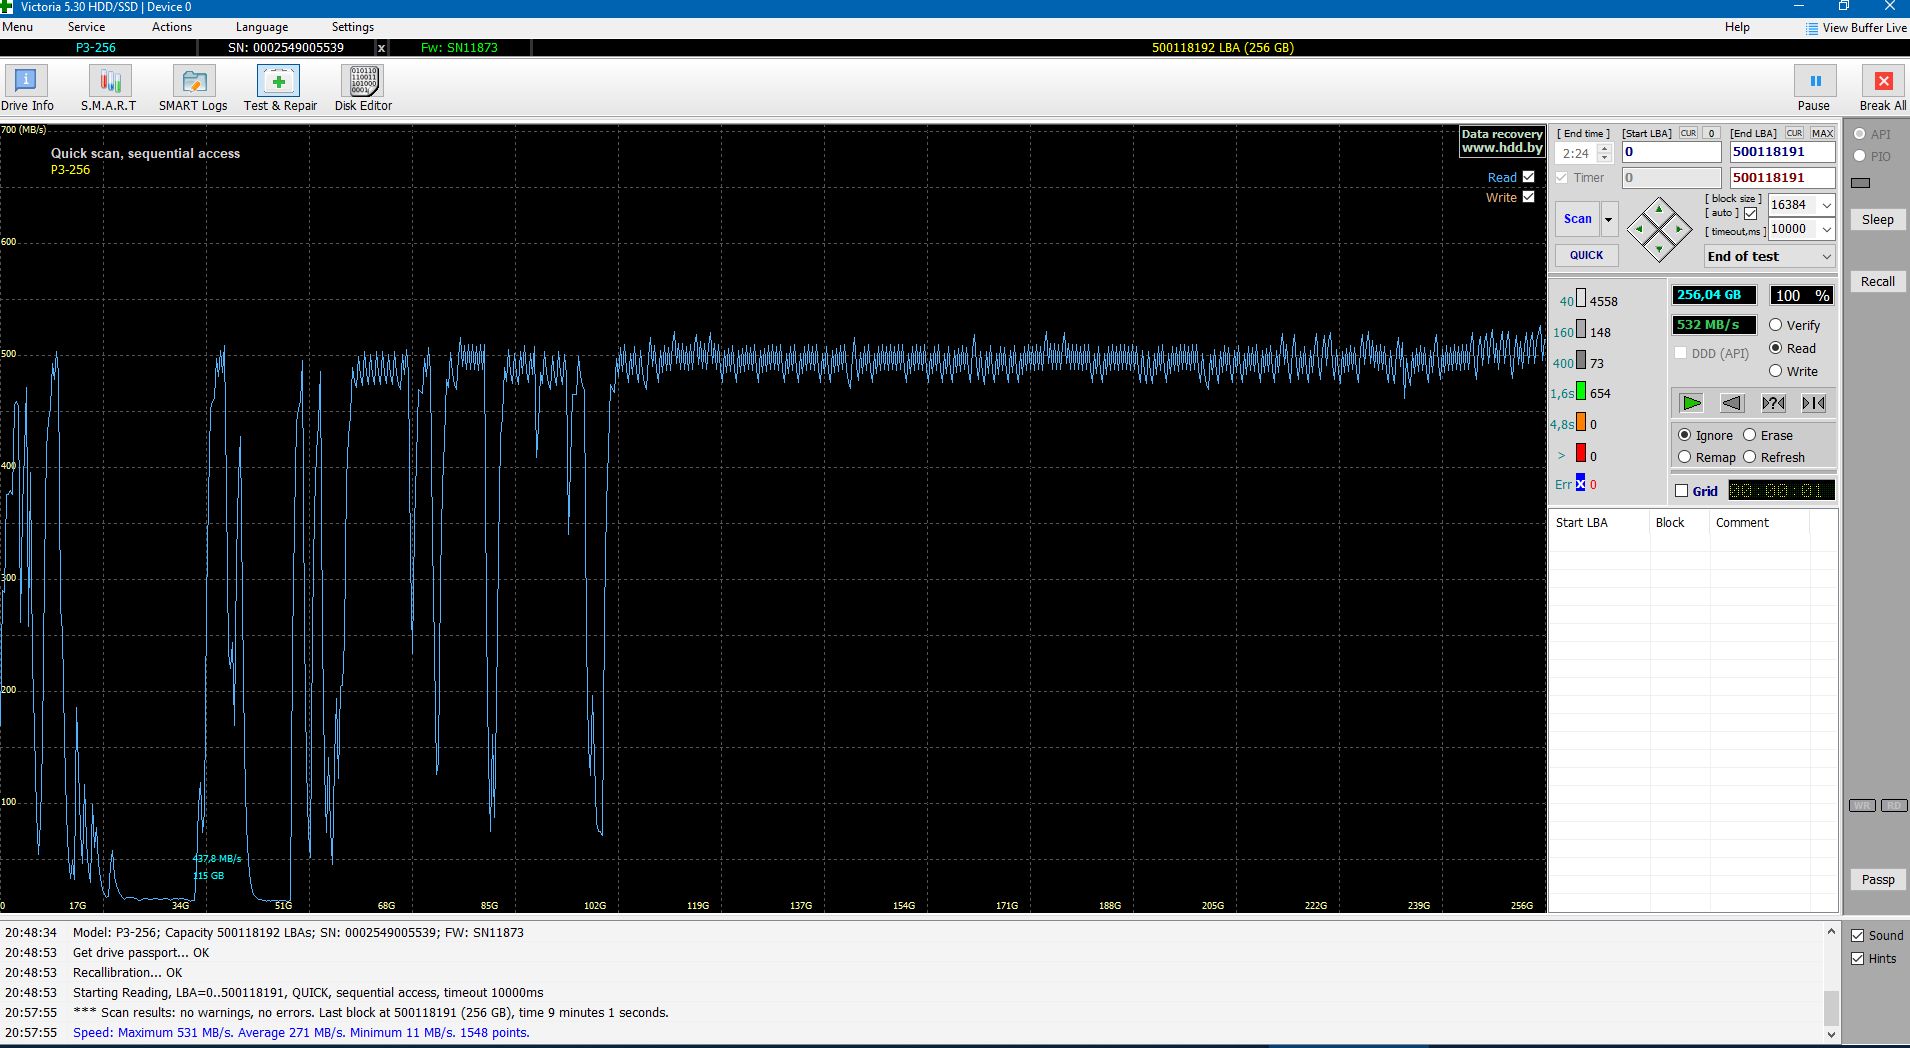Open the End of test dropdown
Screen dimensions: 1910x1048
(1770, 257)
